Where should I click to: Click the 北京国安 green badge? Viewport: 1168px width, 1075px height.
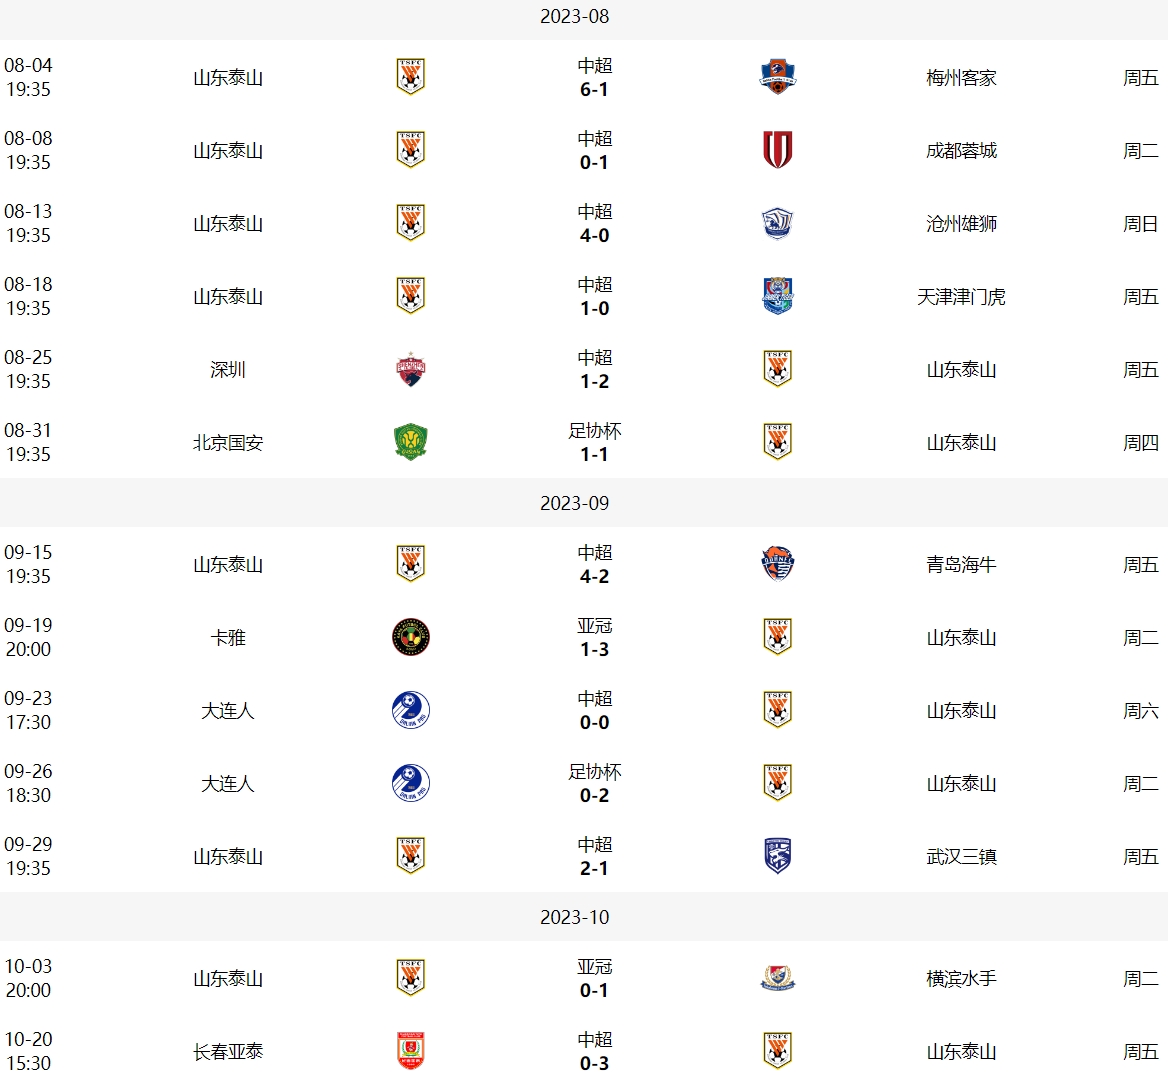pyautogui.click(x=410, y=442)
